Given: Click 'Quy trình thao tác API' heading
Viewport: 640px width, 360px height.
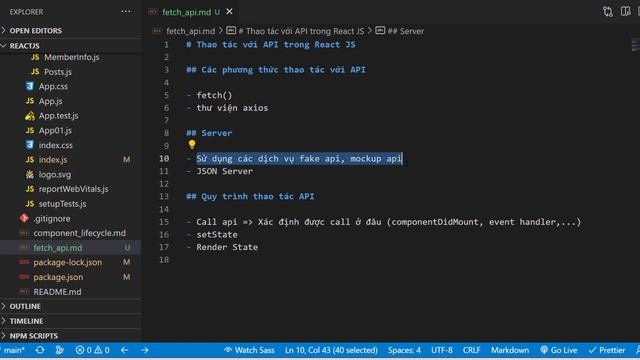Looking at the screenshot, I should pos(258,196).
